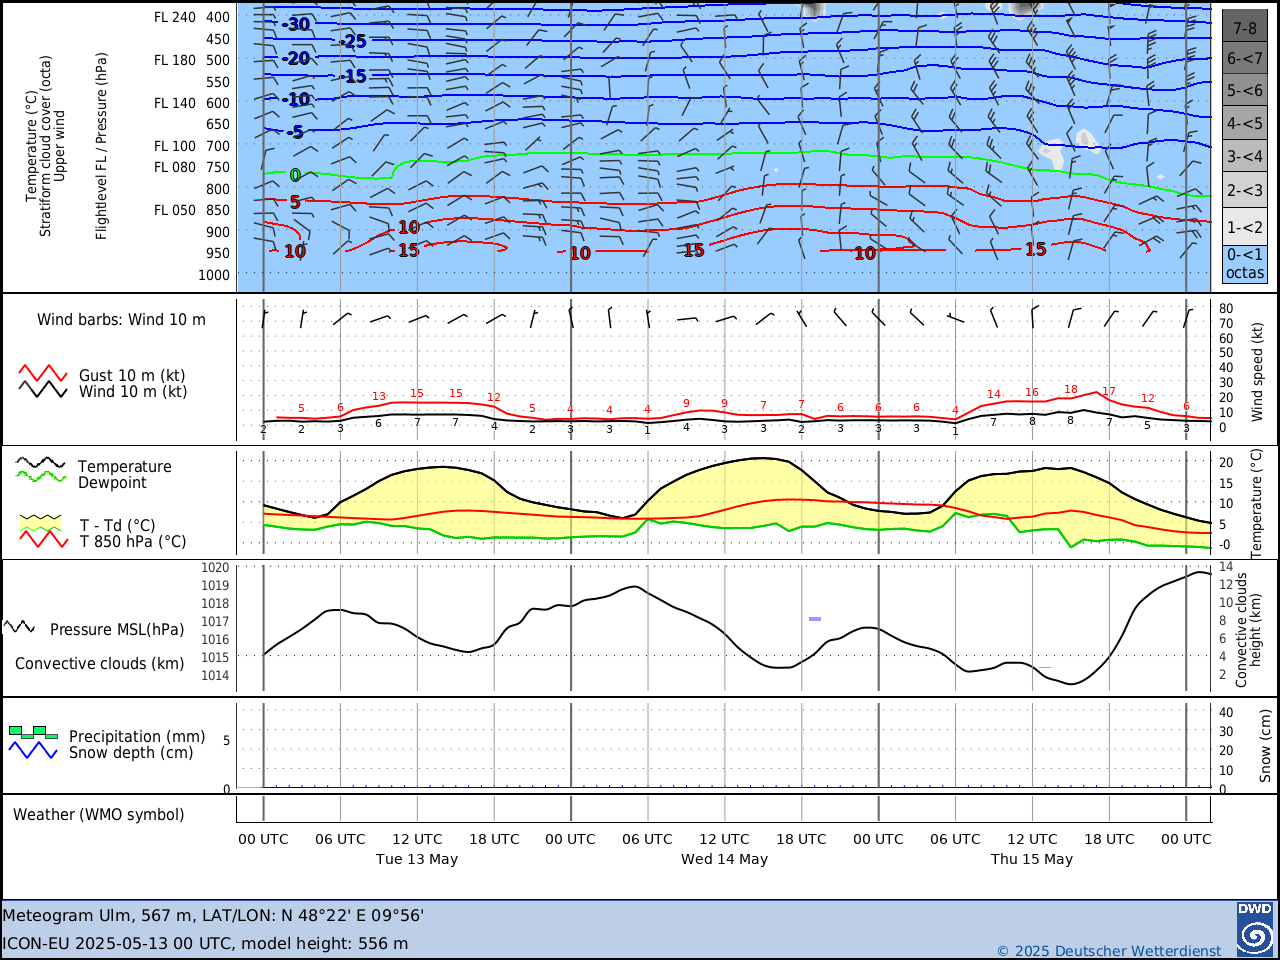Click the green 0 isotherm label
Viewport: 1280px width, 960px height.
(x=295, y=176)
